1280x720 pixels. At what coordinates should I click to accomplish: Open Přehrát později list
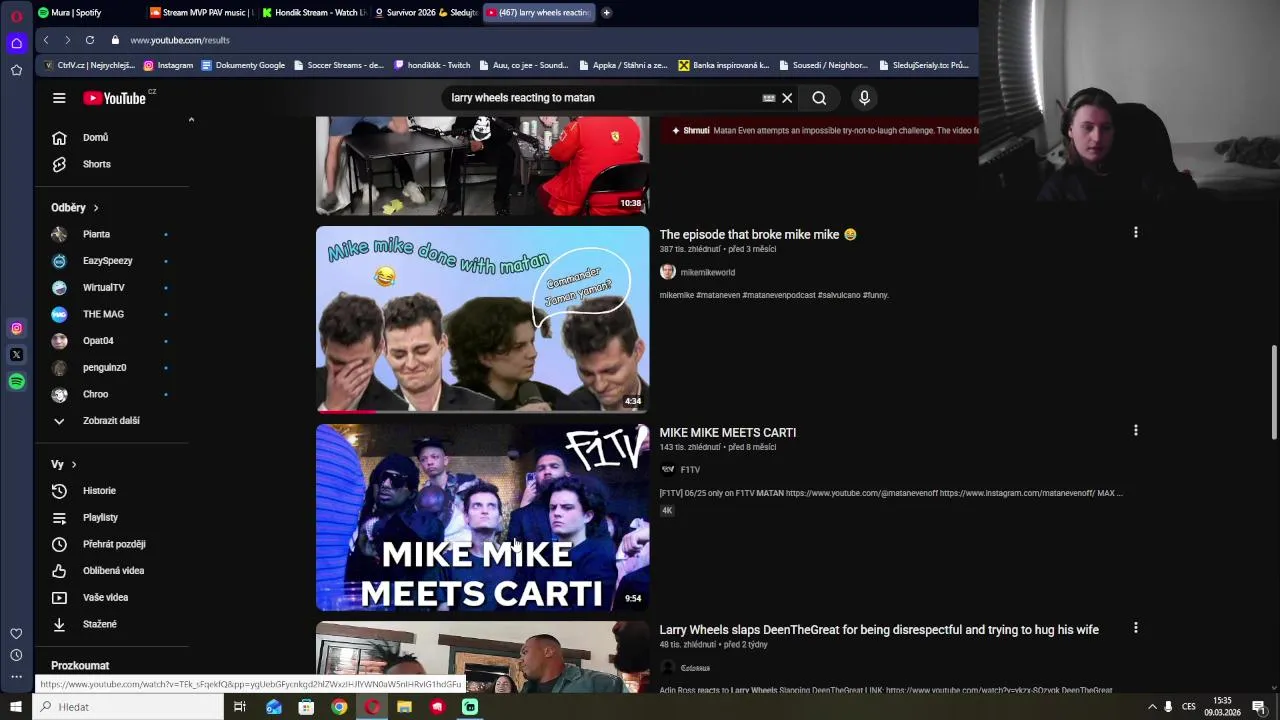[x=112, y=544]
